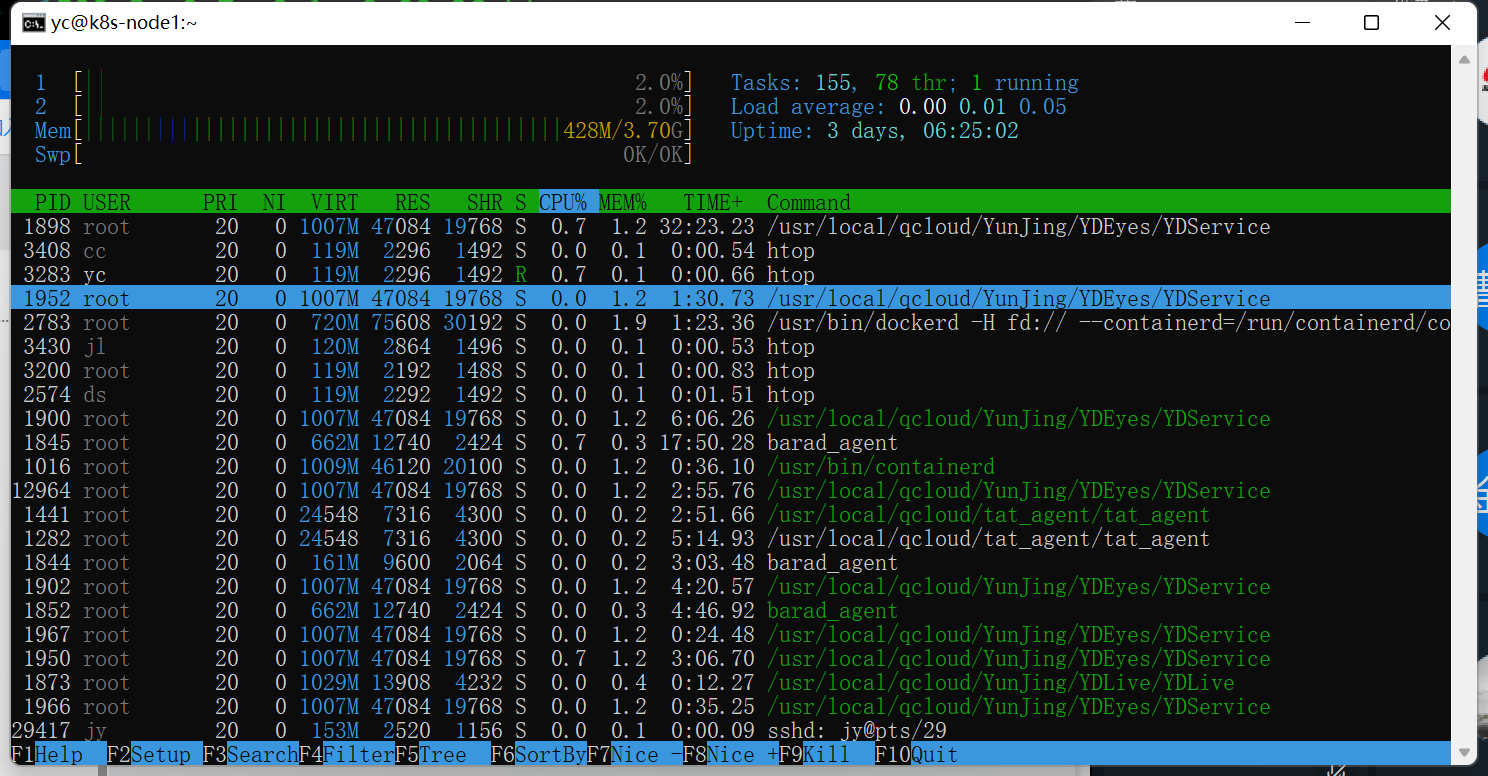This screenshot has height=776, width=1488.
Task: Select the containerd process row, PID 1016
Action: click(731, 467)
